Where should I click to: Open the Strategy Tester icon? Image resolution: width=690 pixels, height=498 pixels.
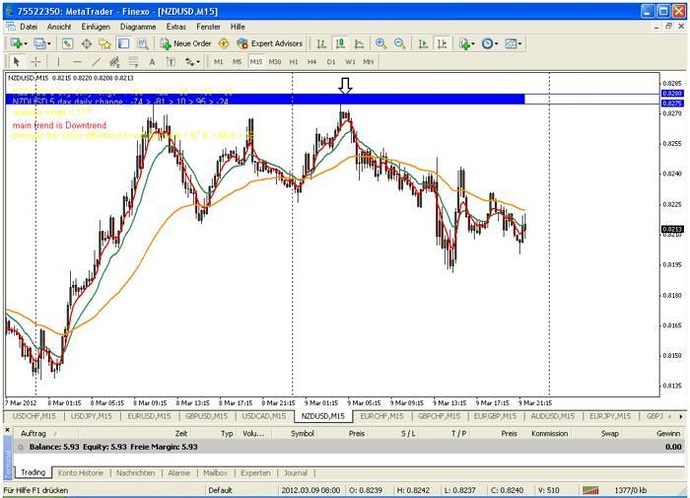coord(142,44)
